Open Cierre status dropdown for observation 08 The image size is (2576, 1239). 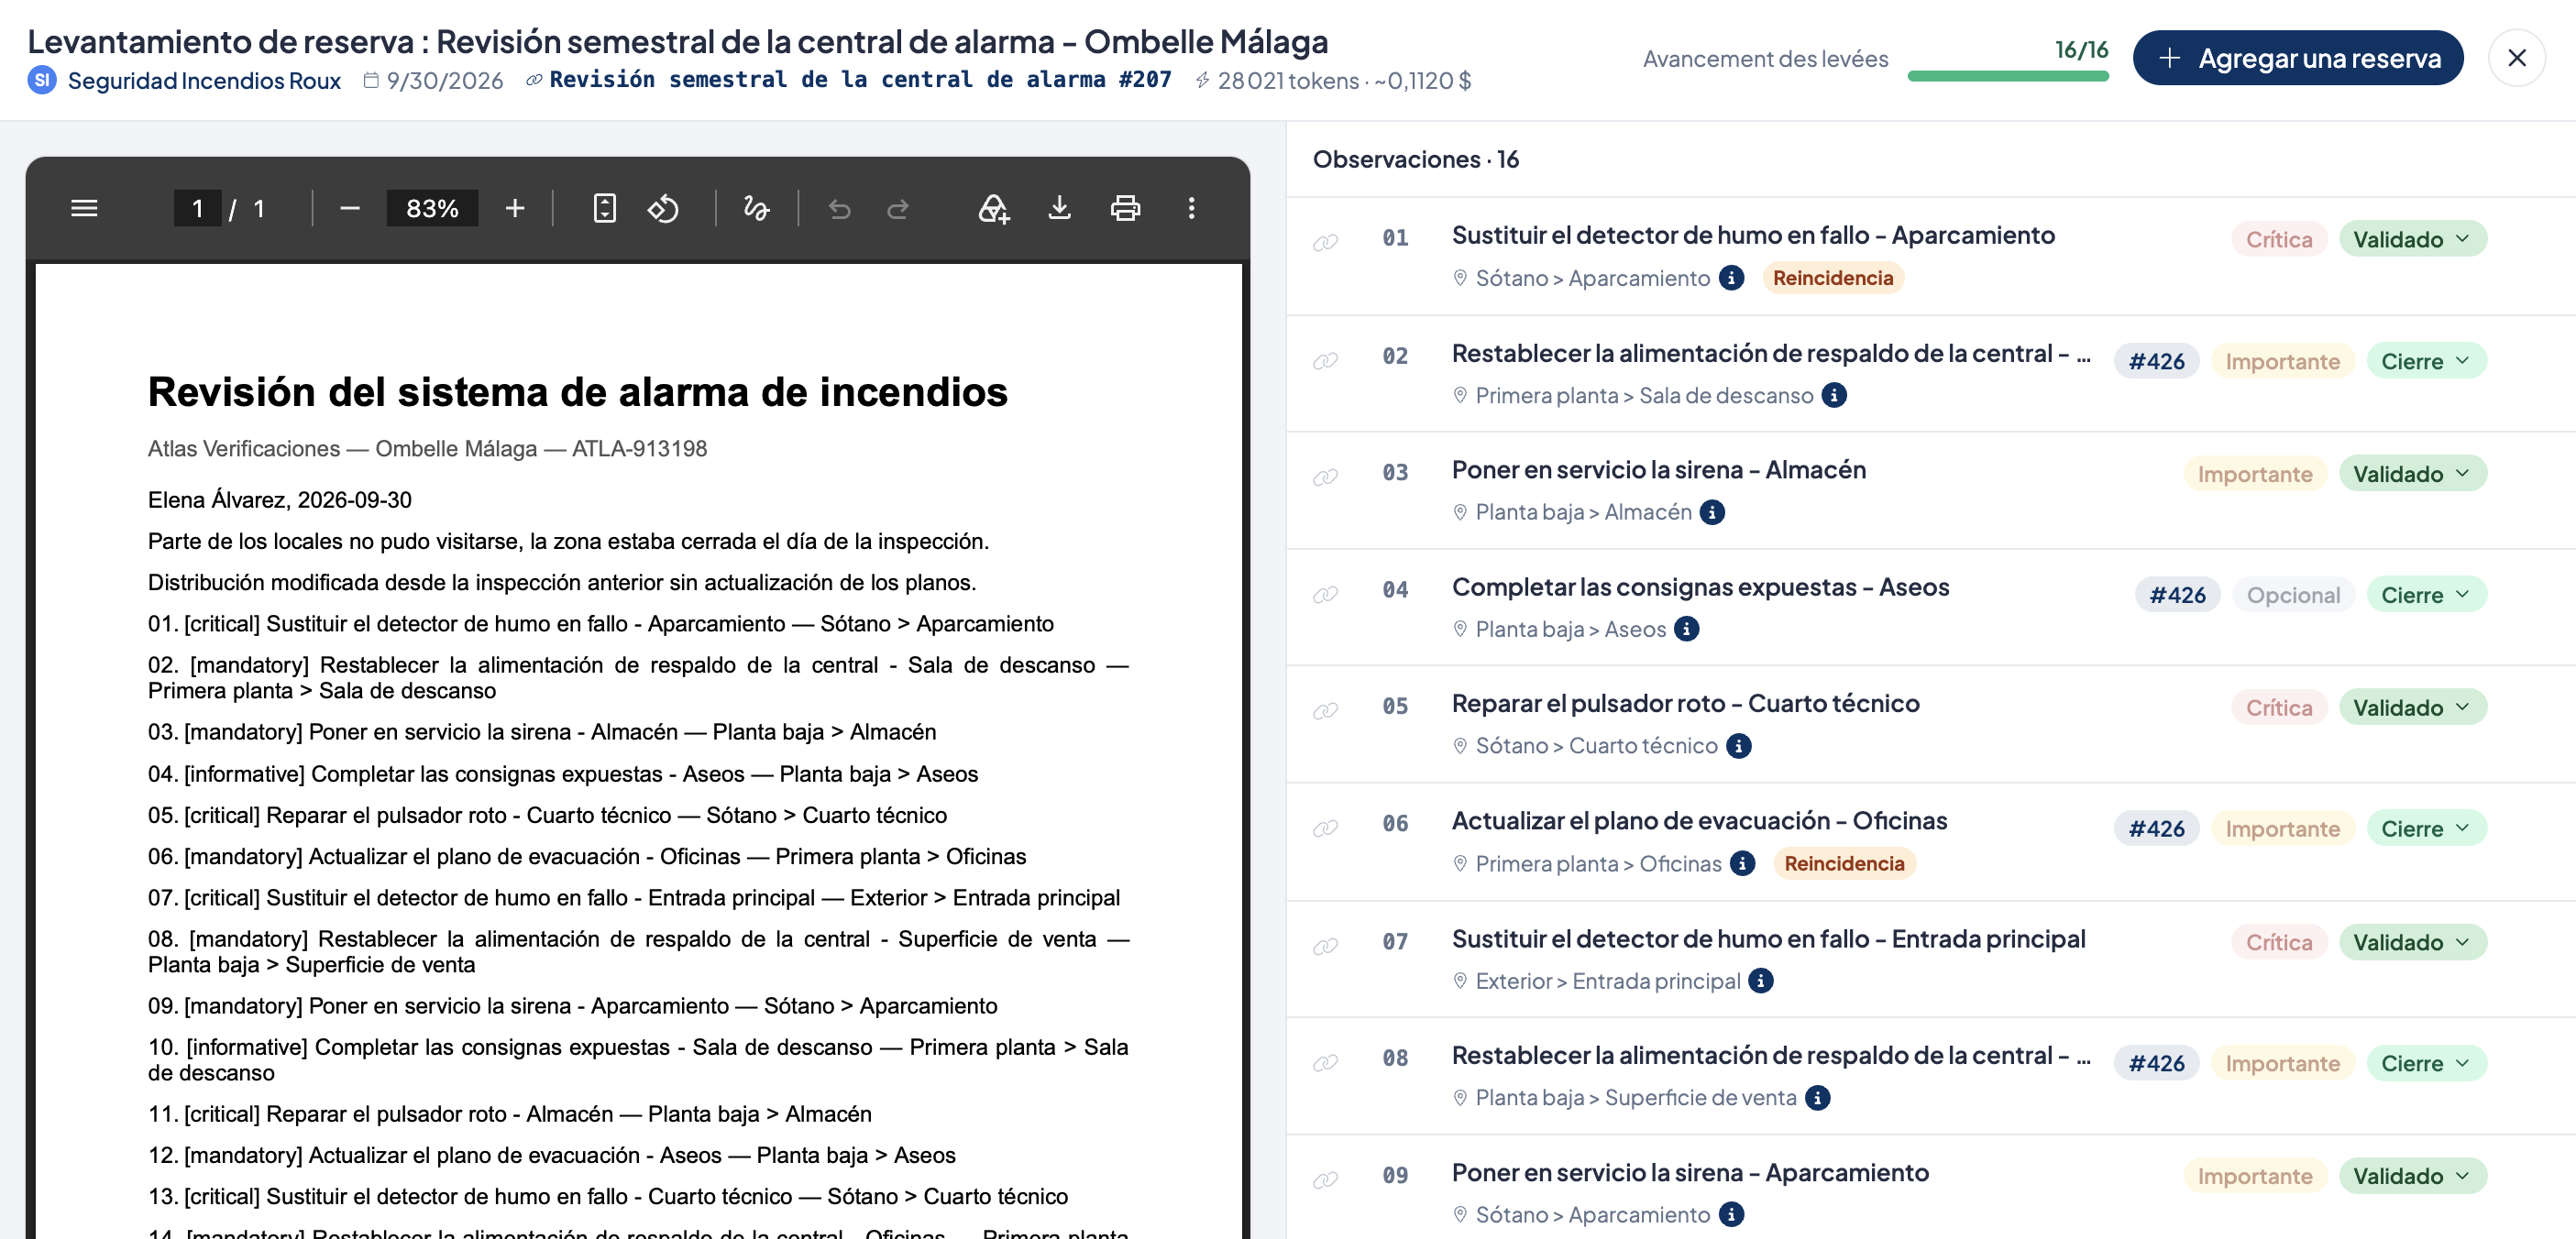(2425, 1063)
